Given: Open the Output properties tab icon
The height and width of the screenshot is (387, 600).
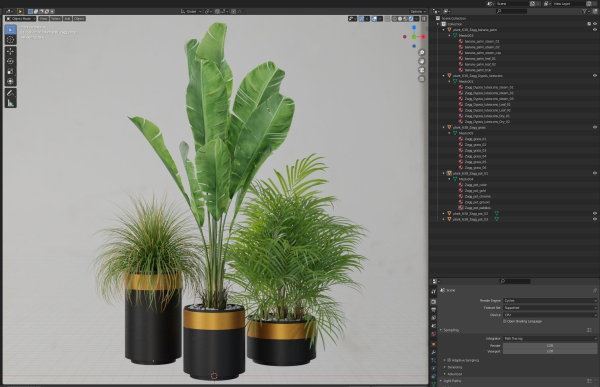Looking at the screenshot, I should click(x=434, y=310).
